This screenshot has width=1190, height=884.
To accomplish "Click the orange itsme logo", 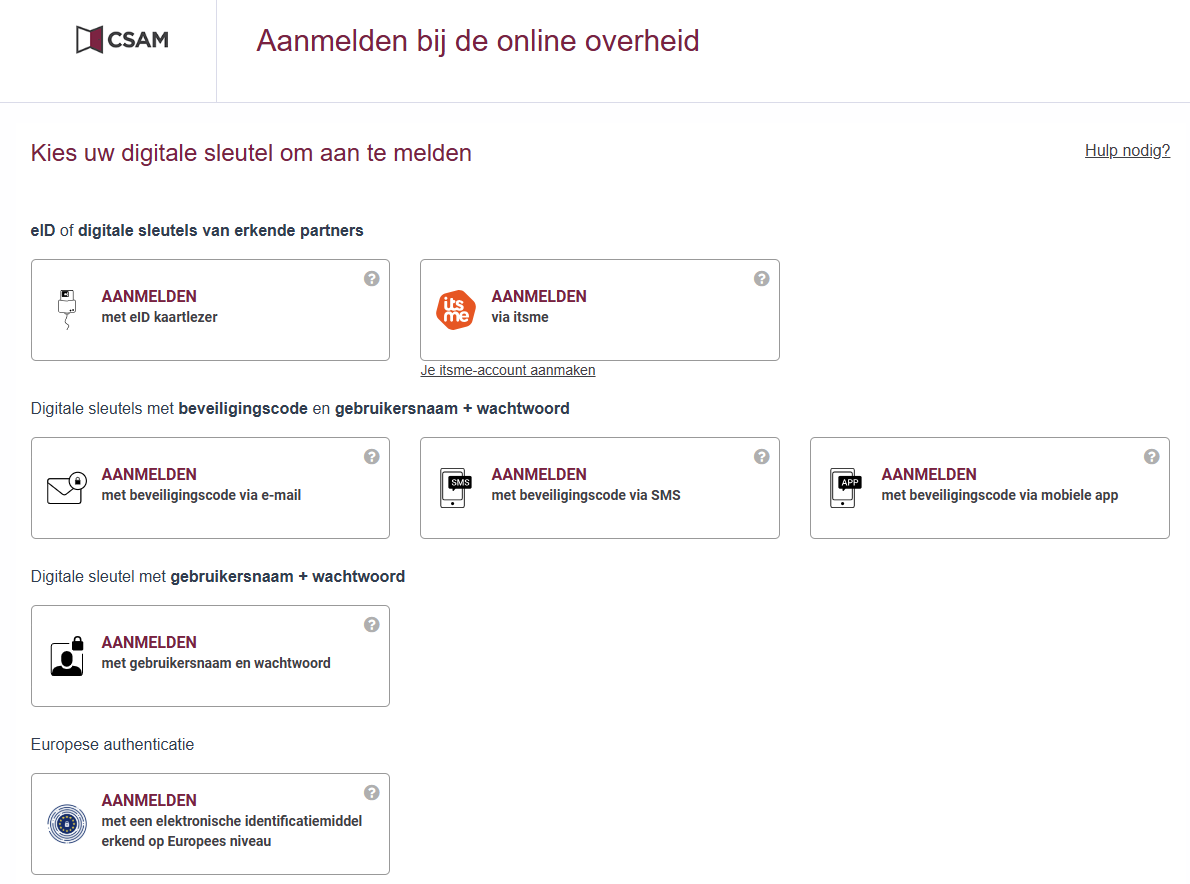I will click(456, 309).
